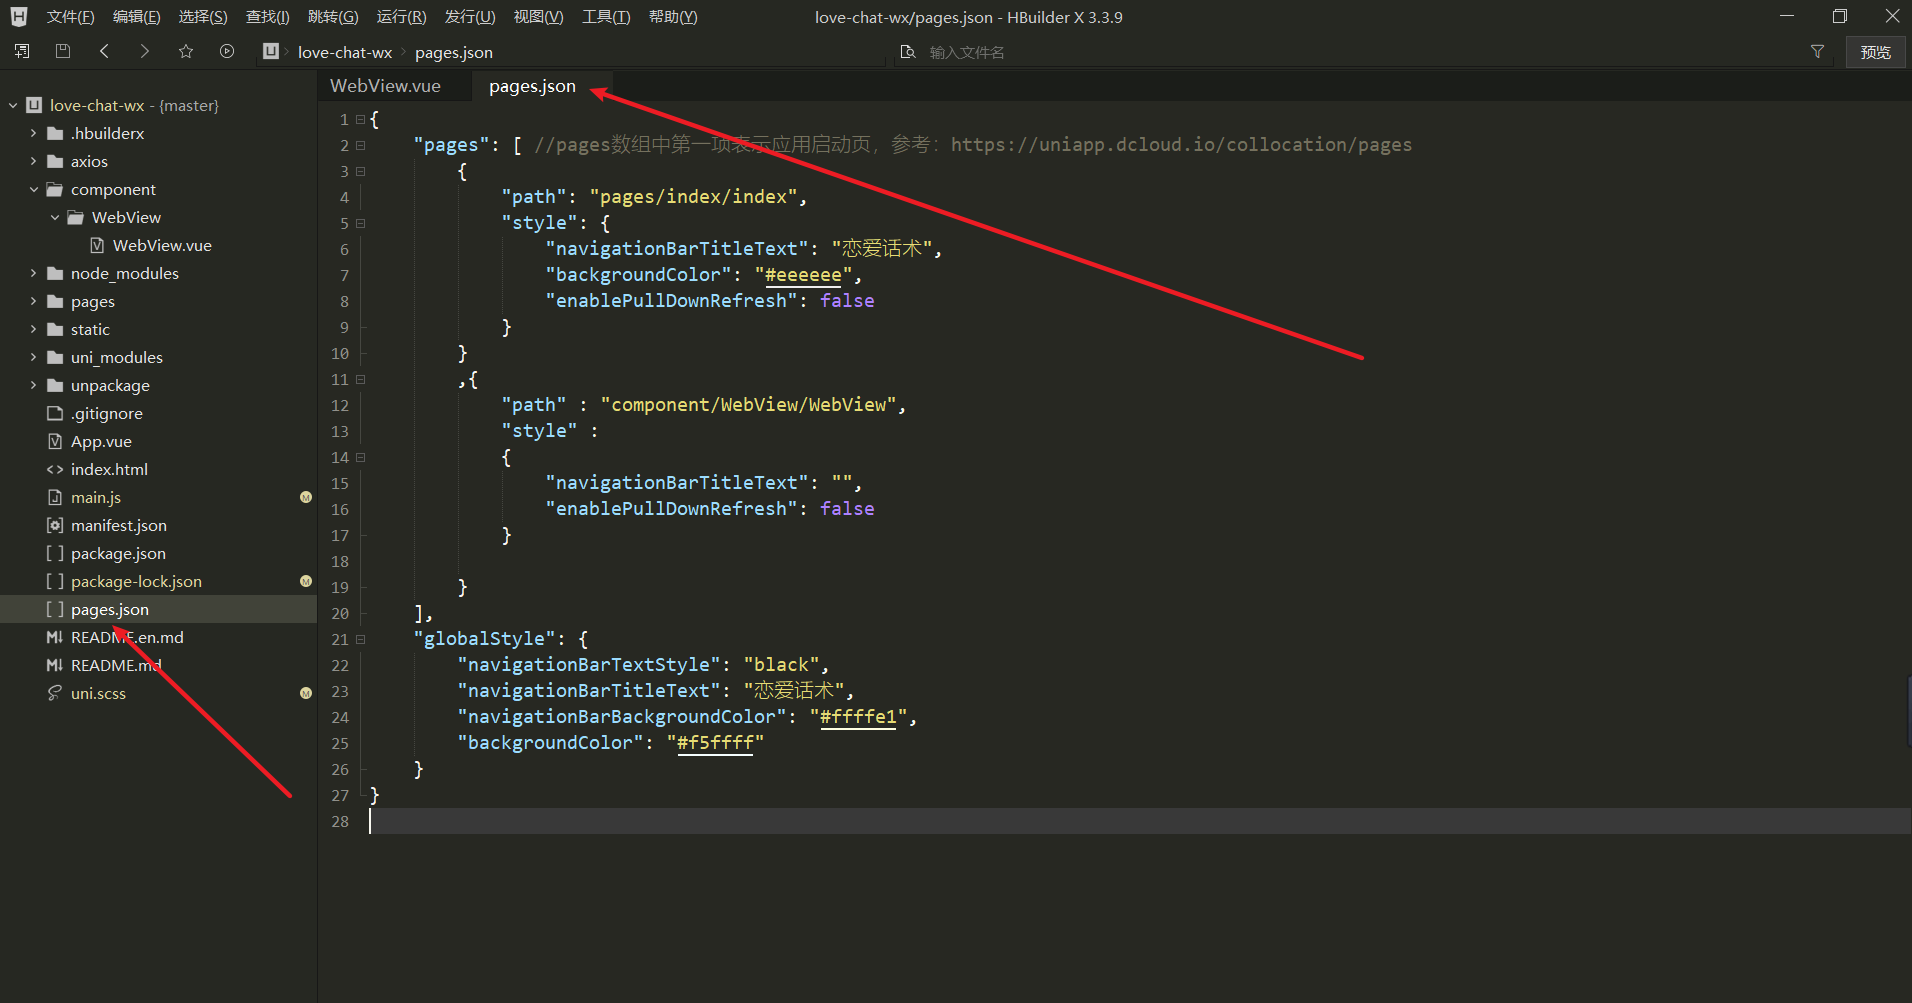Viewport: 1912px width, 1003px height.
Task: Click the new file toolbar icon
Action: point(22,51)
